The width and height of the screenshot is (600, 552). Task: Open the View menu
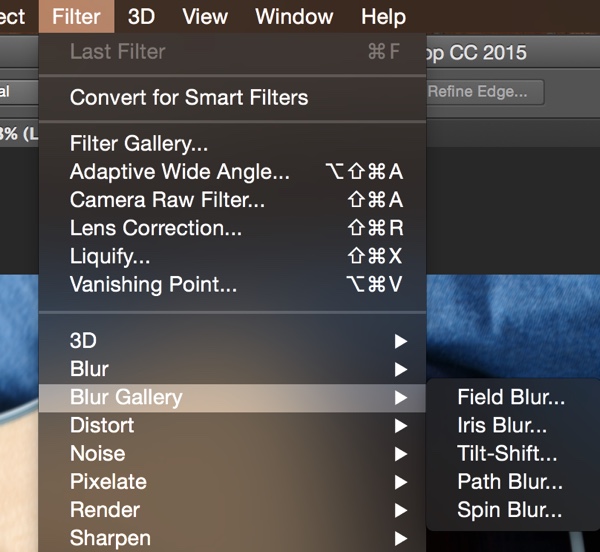click(x=205, y=17)
